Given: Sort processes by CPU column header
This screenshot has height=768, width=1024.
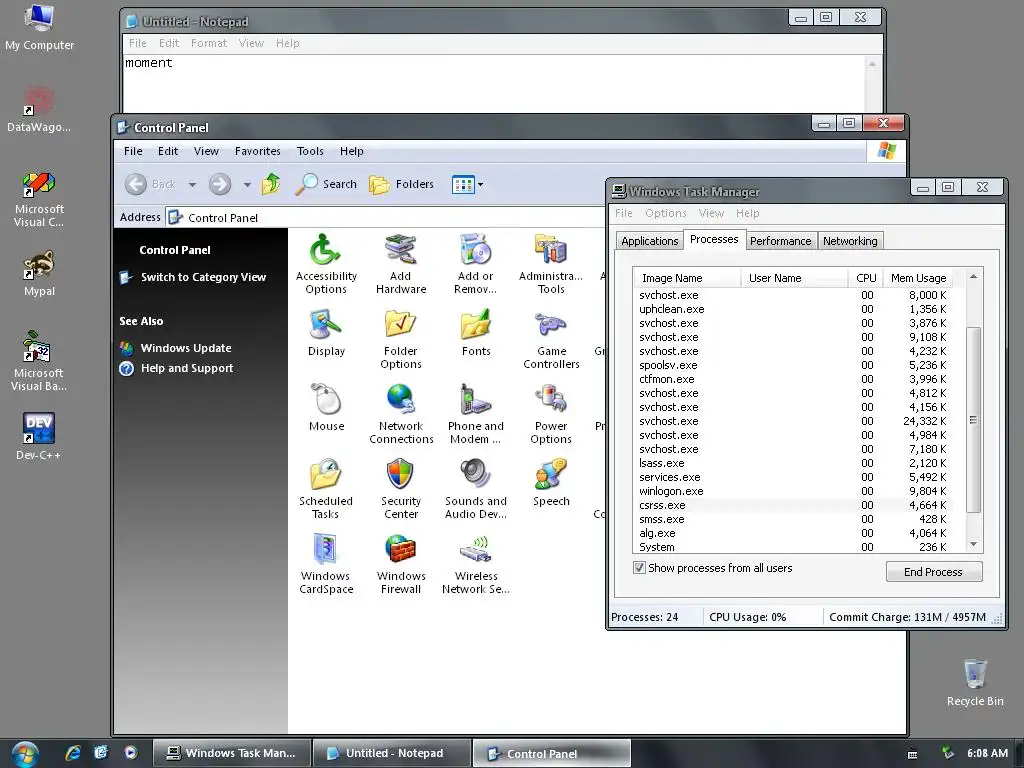Looking at the screenshot, I should (x=865, y=278).
